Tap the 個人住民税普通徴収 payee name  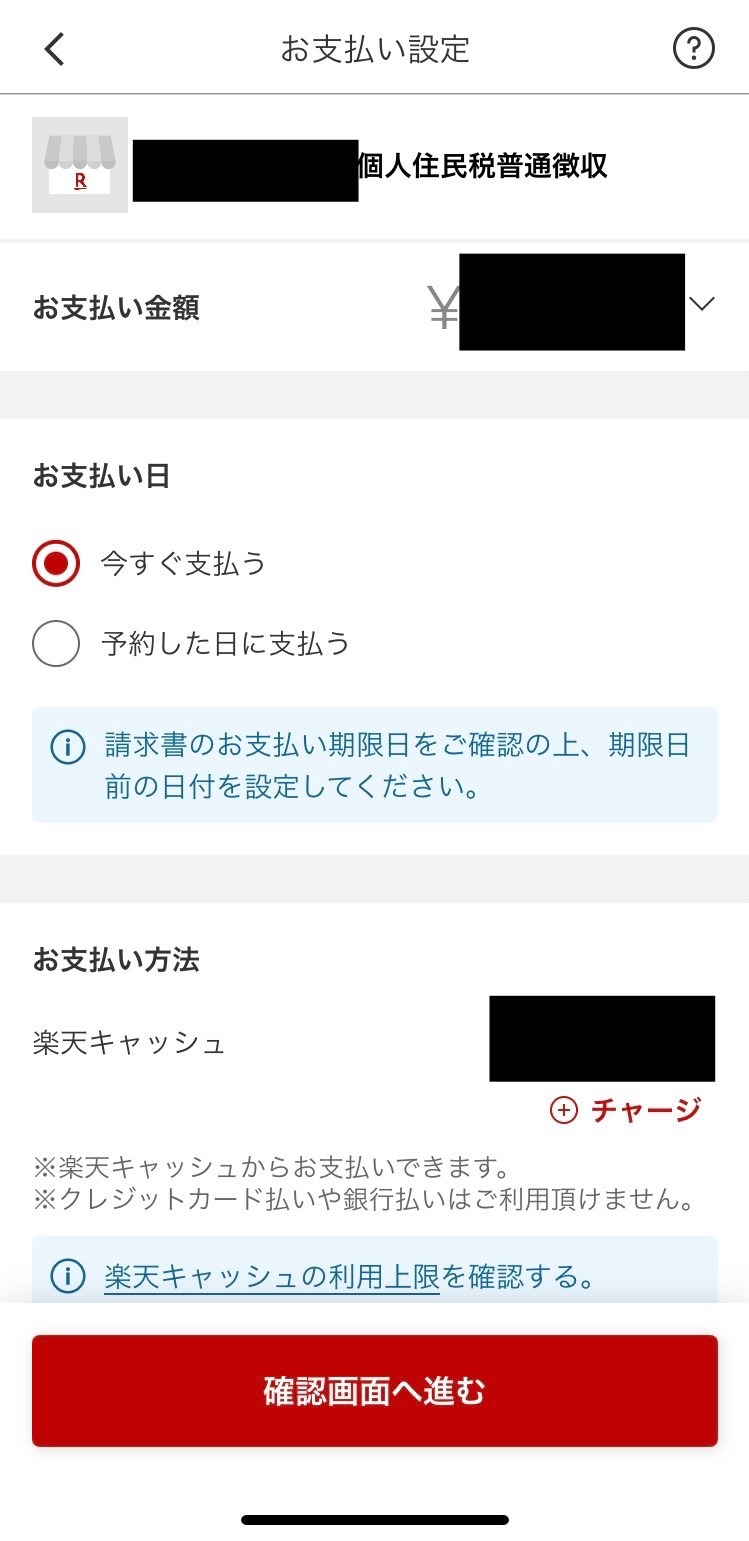point(483,165)
